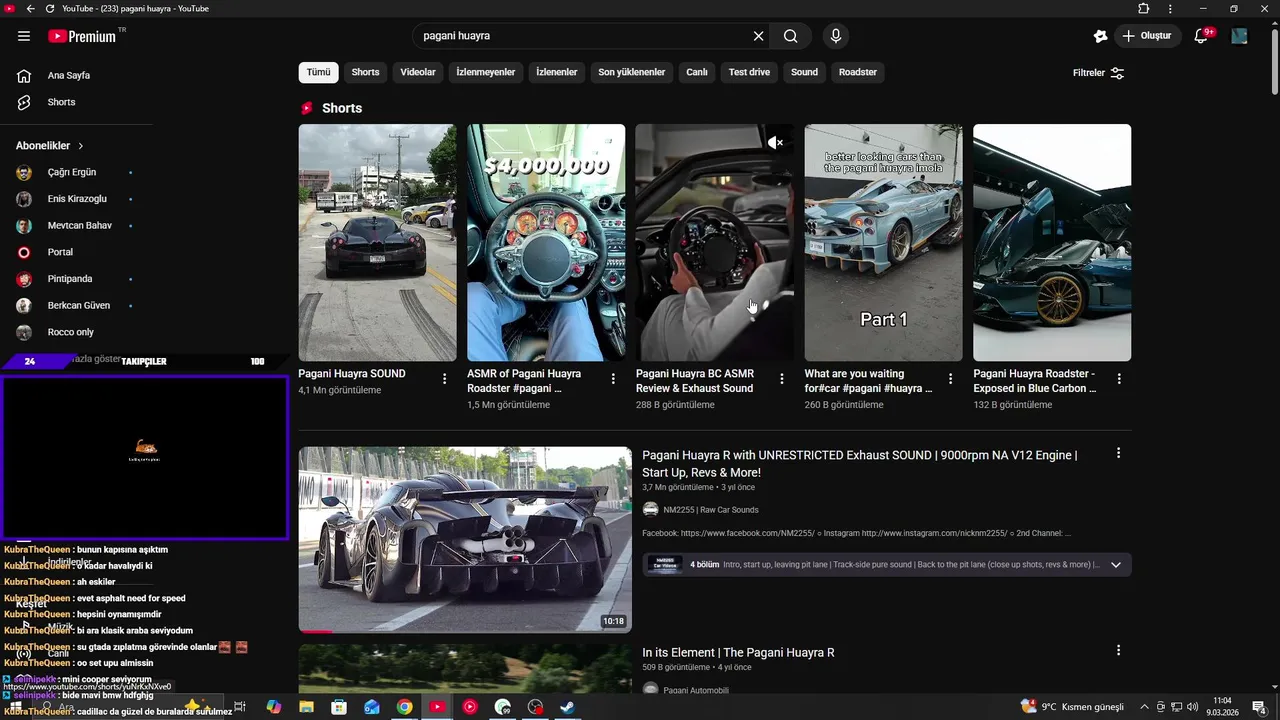Open browser extensions puzzle icon

coord(1144,8)
